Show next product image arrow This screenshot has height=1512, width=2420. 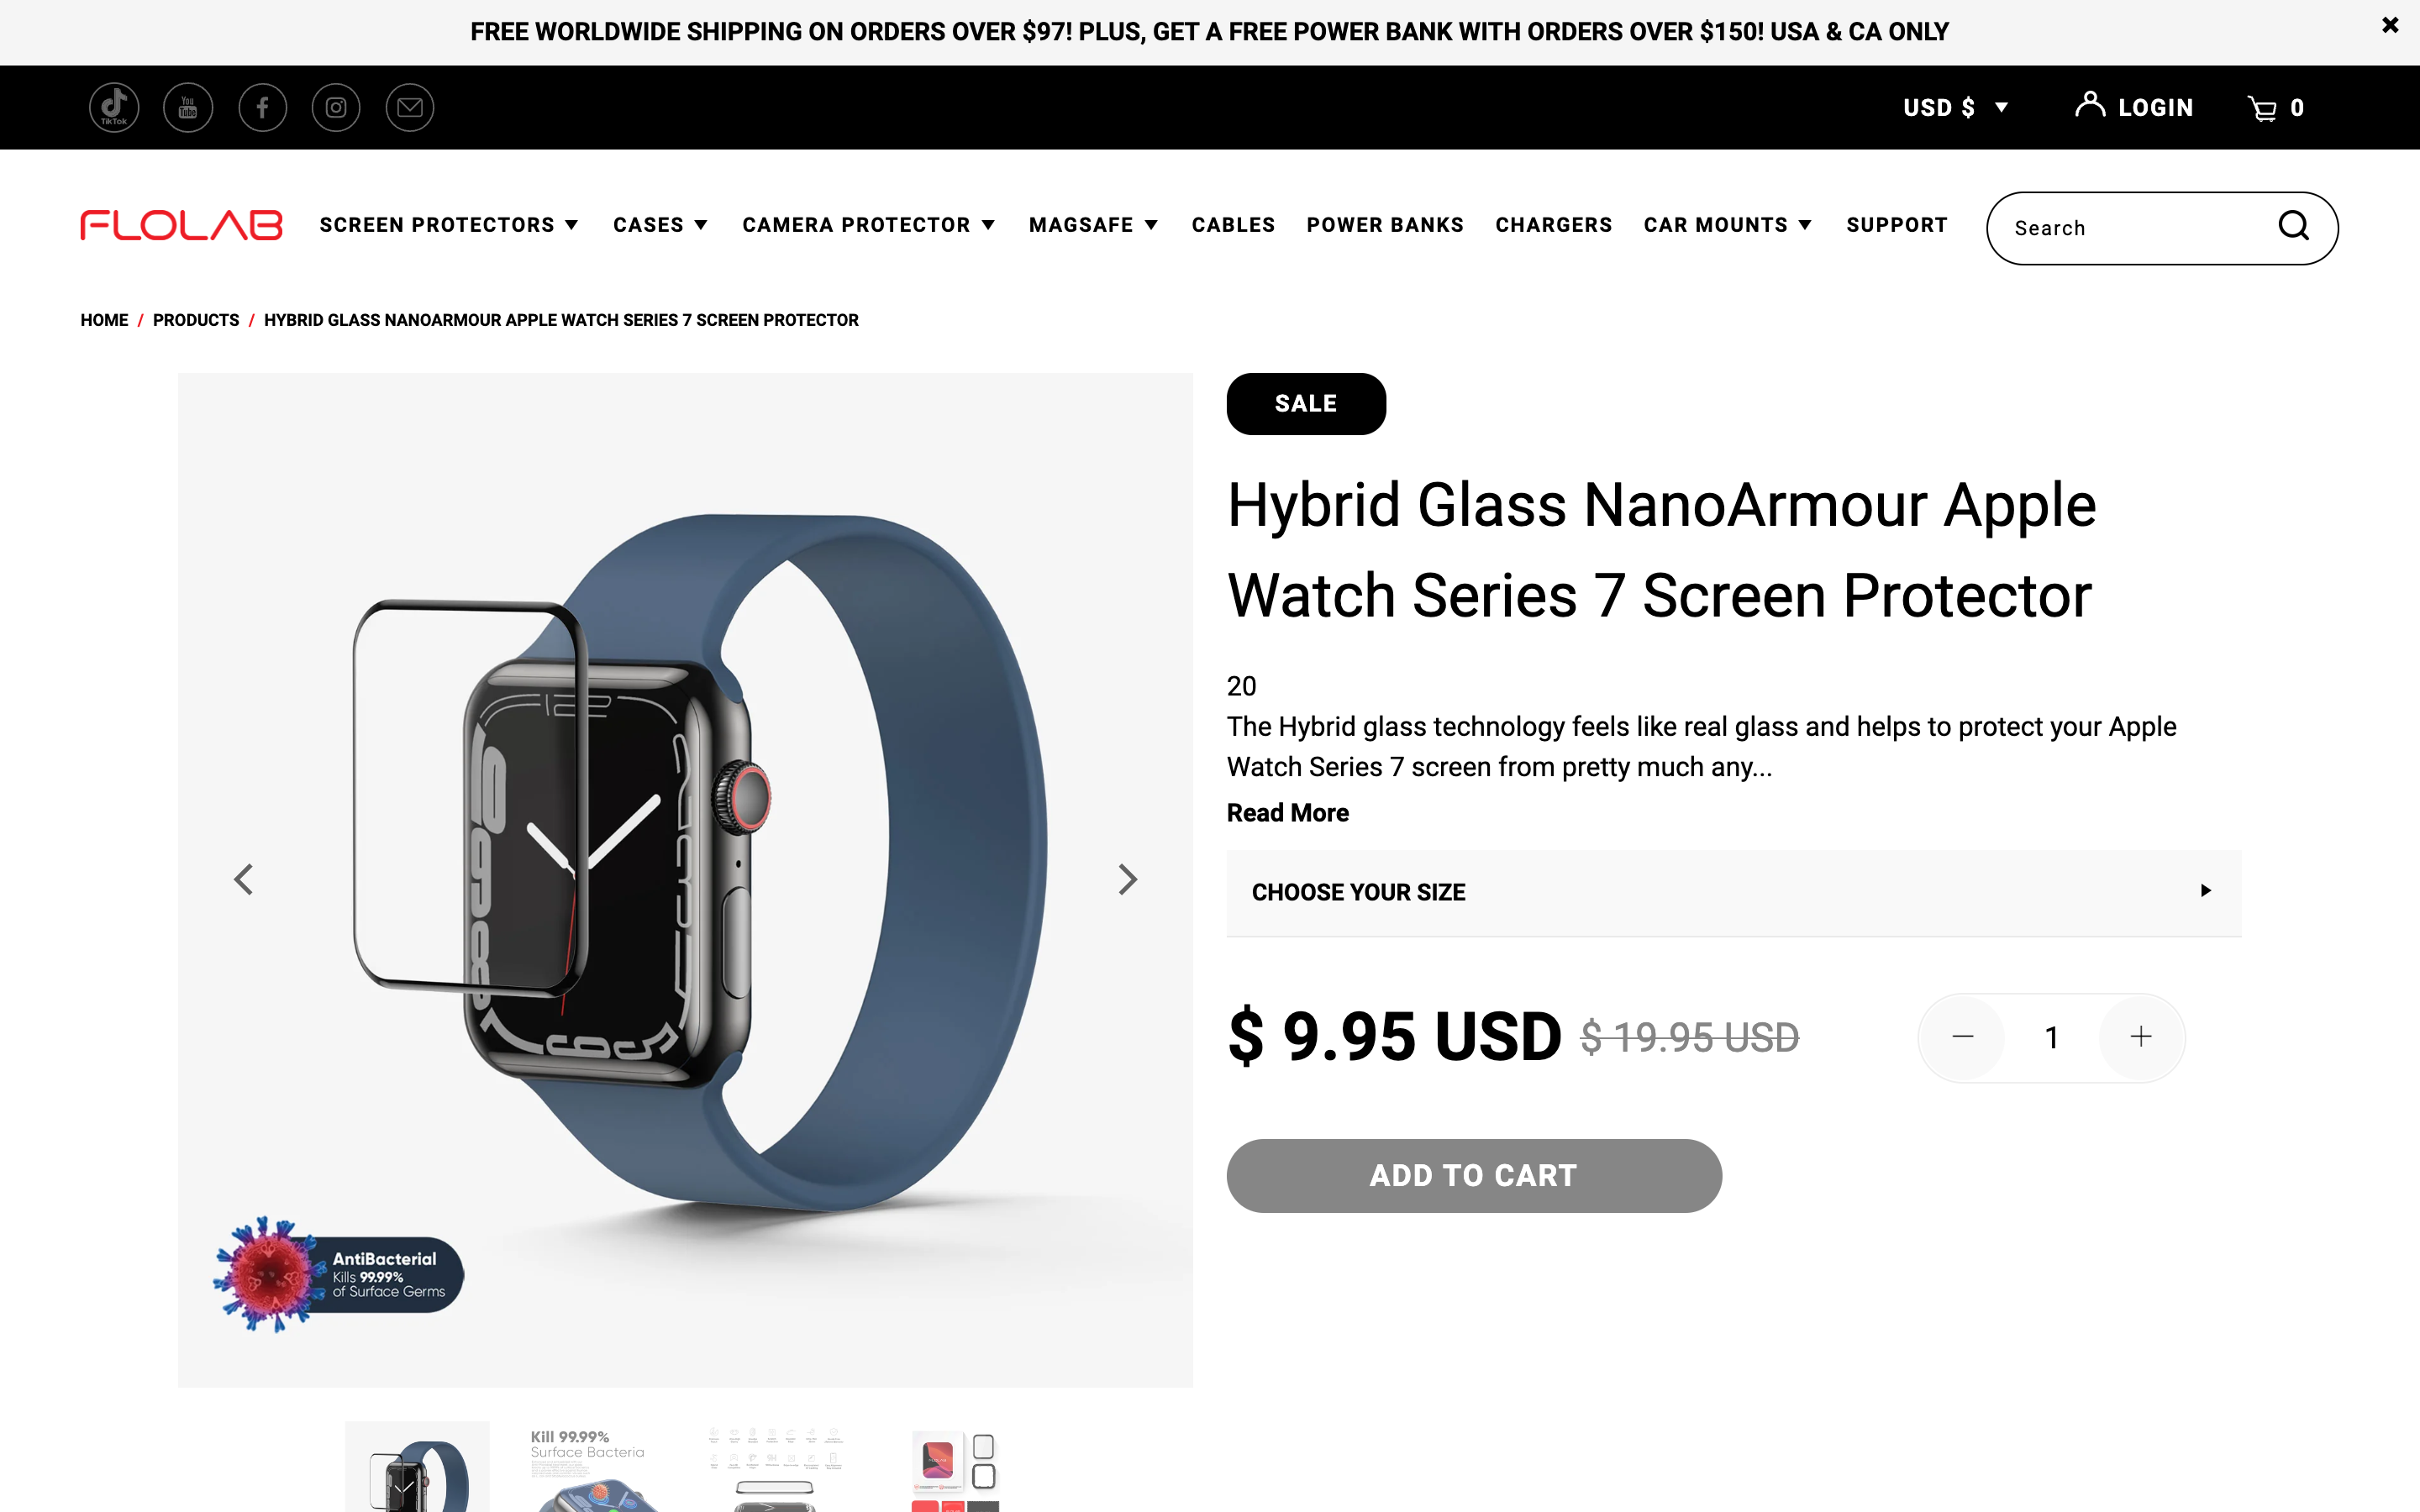pyautogui.click(x=1127, y=879)
